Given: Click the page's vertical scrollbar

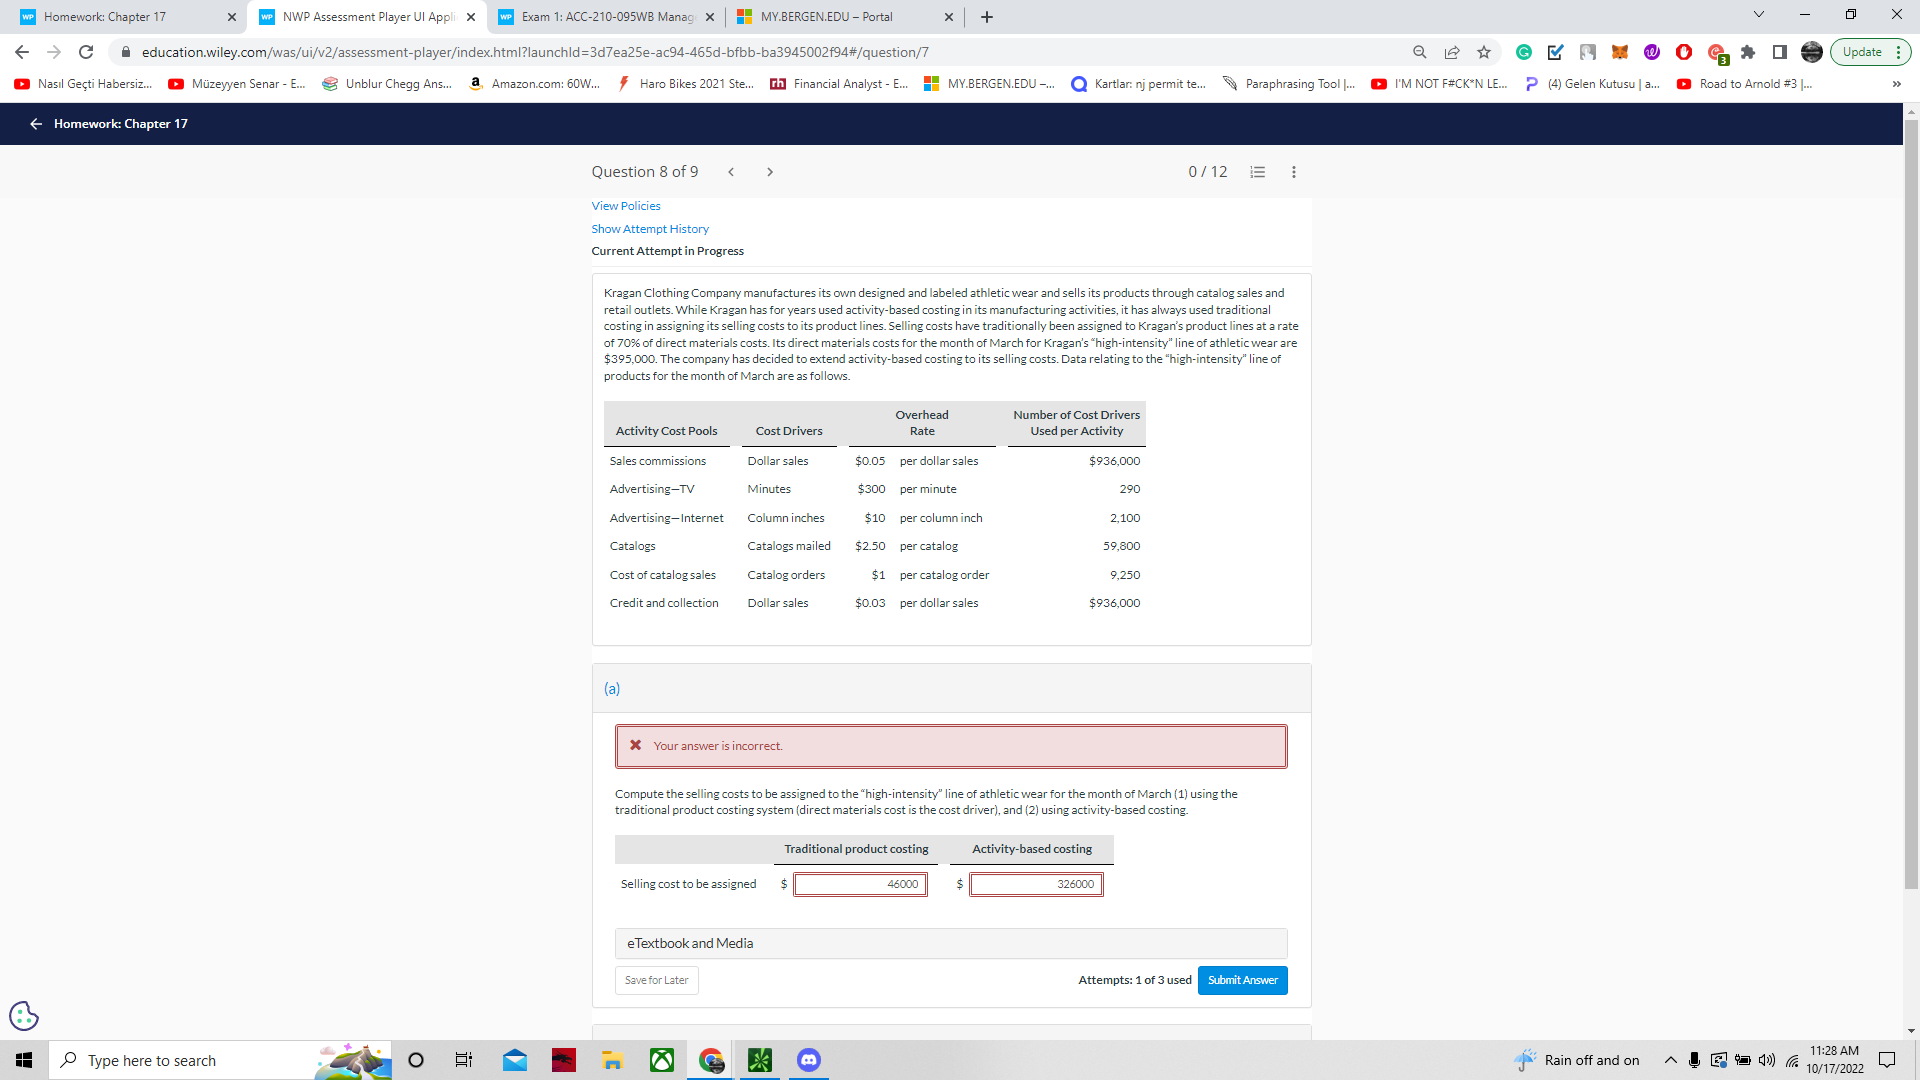Looking at the screenshot, I should [x=1911, y=500].
